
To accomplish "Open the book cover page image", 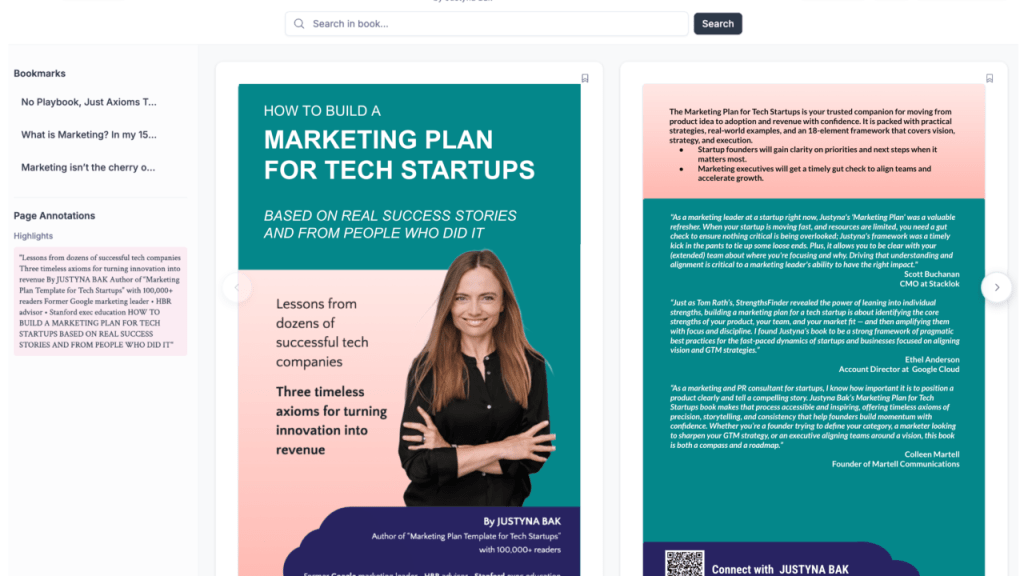I will pyautogui.click(x=409, y=330).
